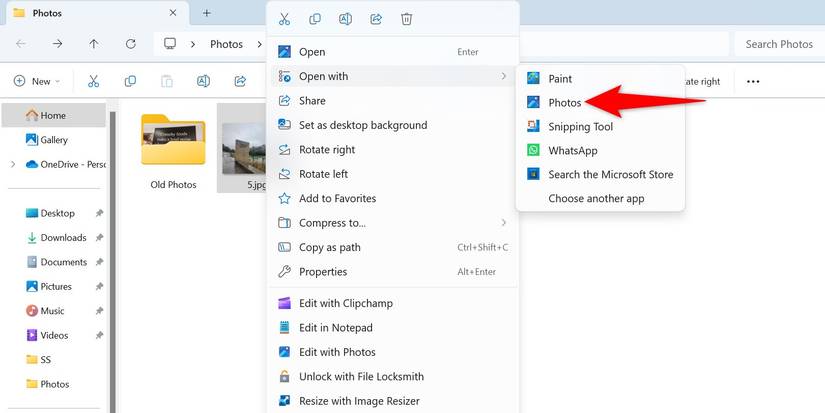This screenshot has height=413, width=825.
Task: Select the Old Photos folder
Action: point(173,151)
